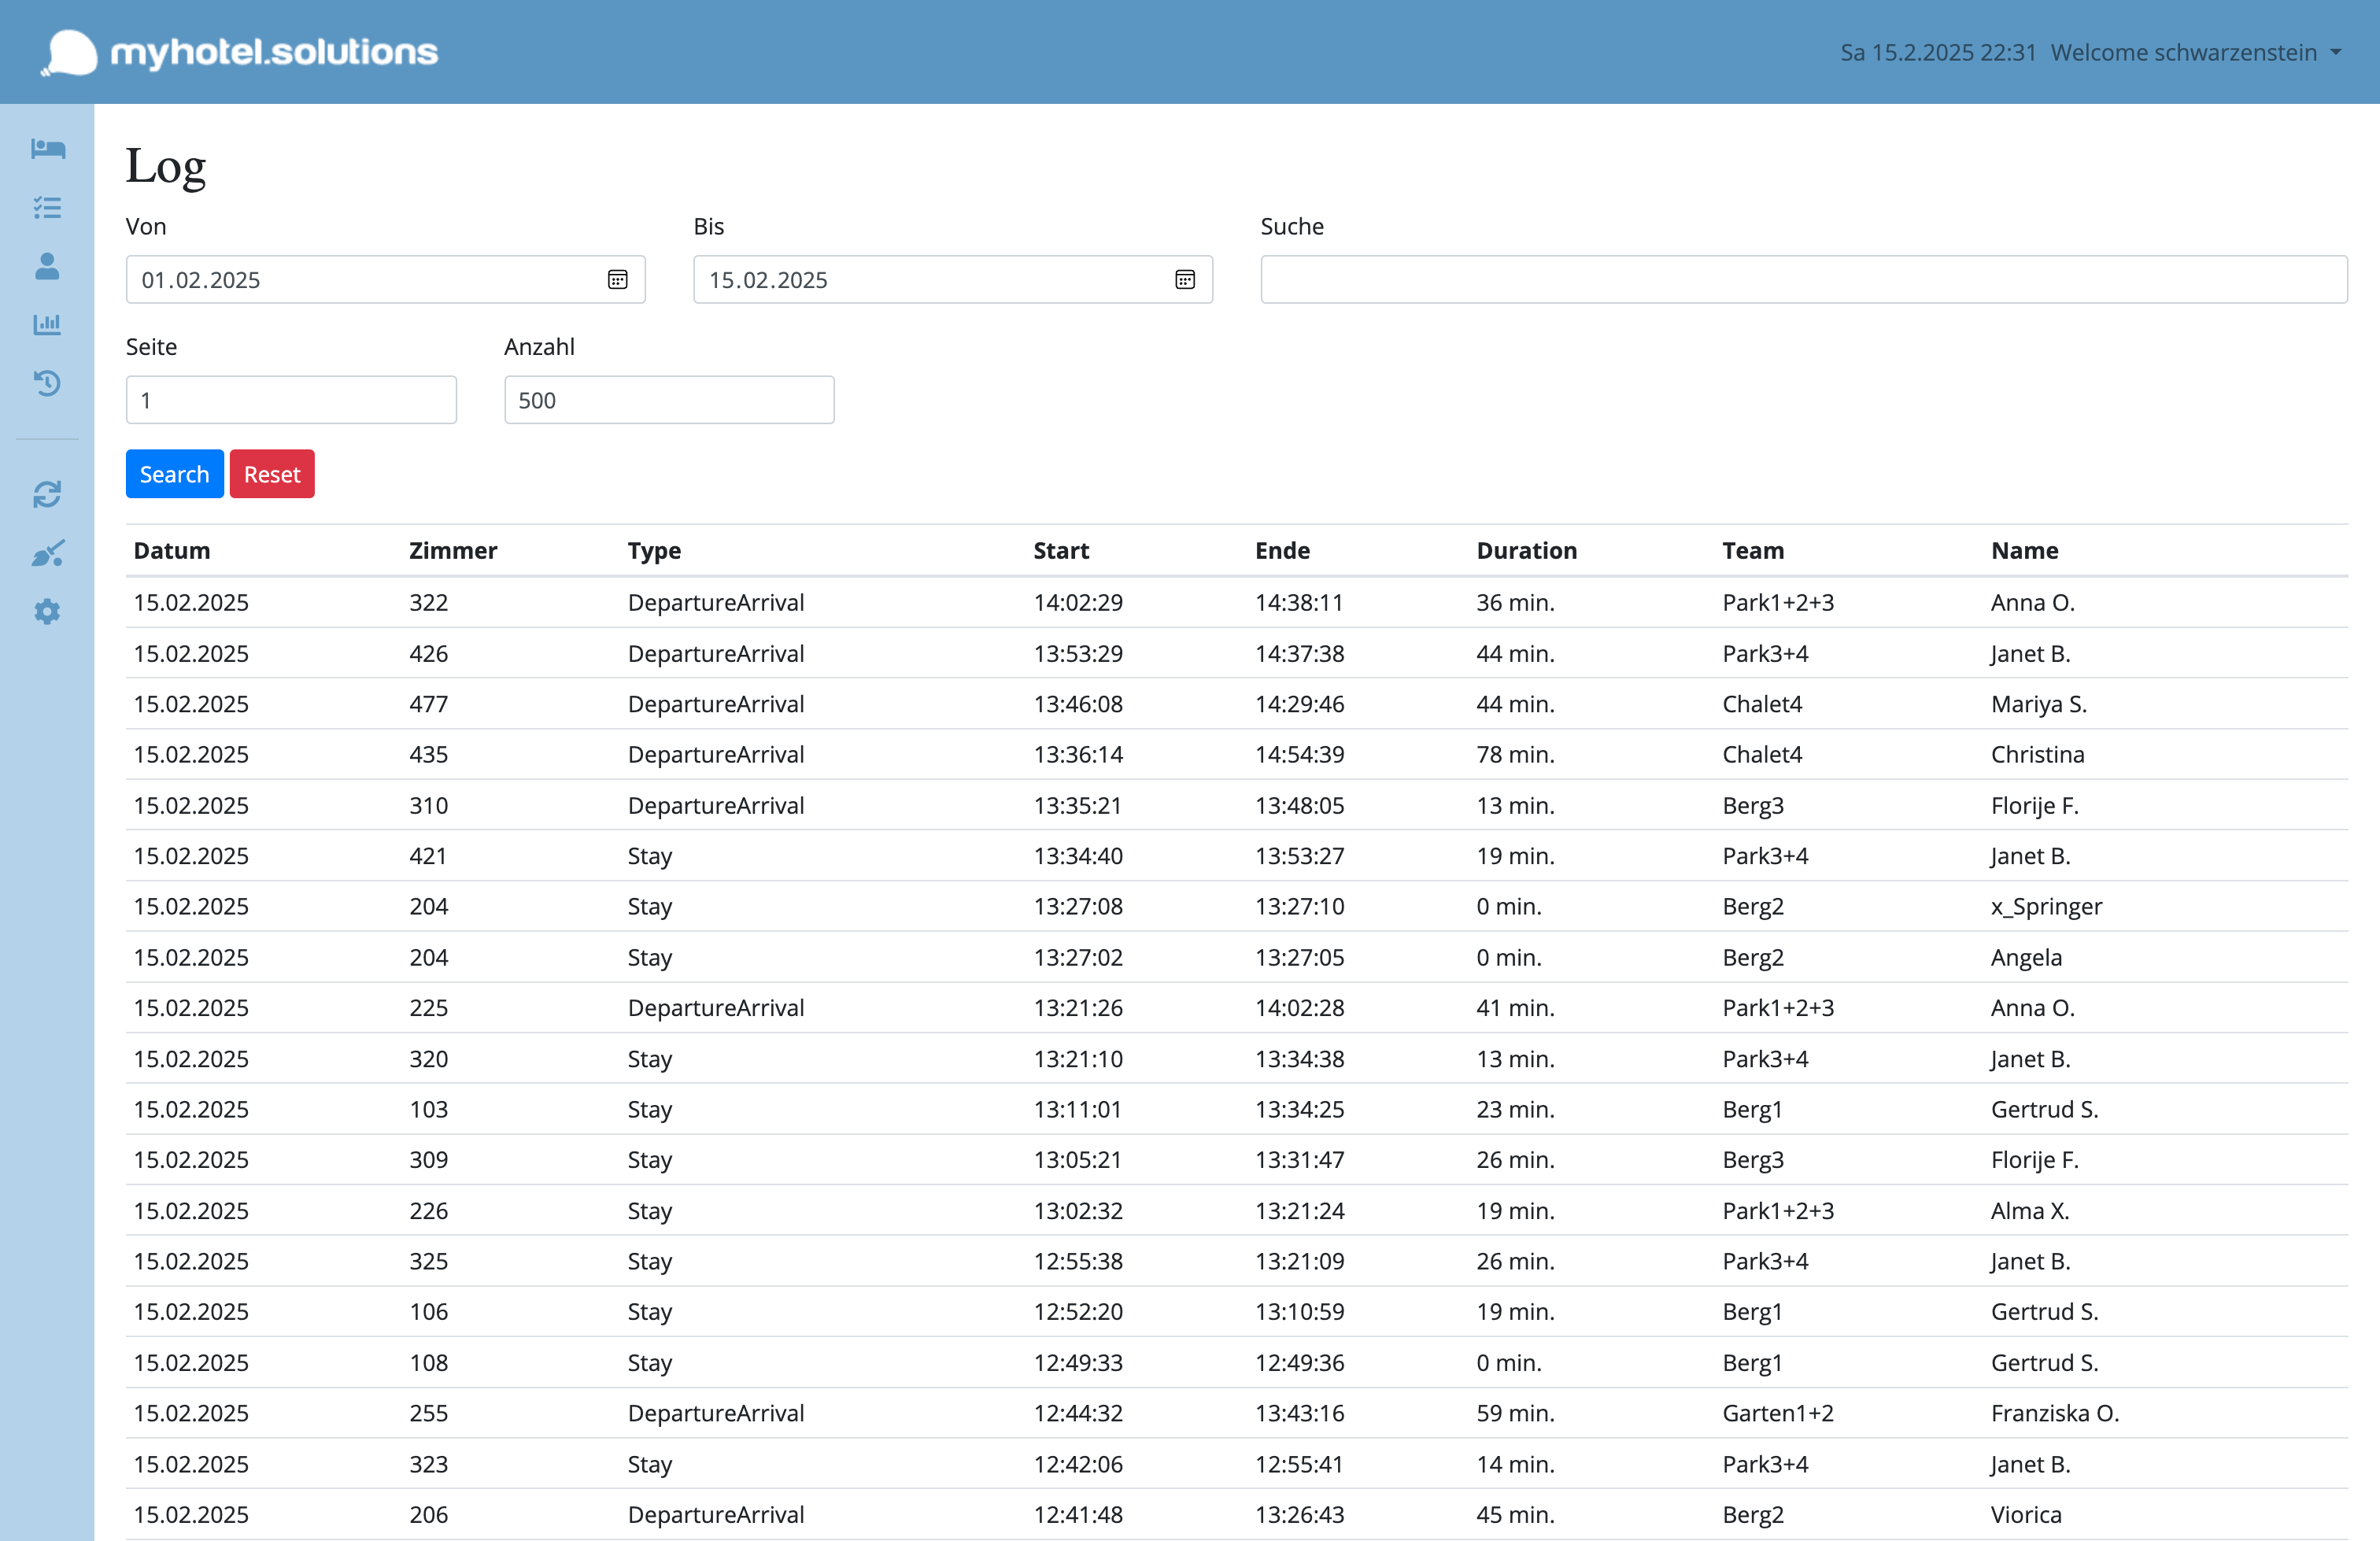Click the Anzahl field showing 500
2380x1541 pixels.
pyautogui.click(x=668, y=399)
